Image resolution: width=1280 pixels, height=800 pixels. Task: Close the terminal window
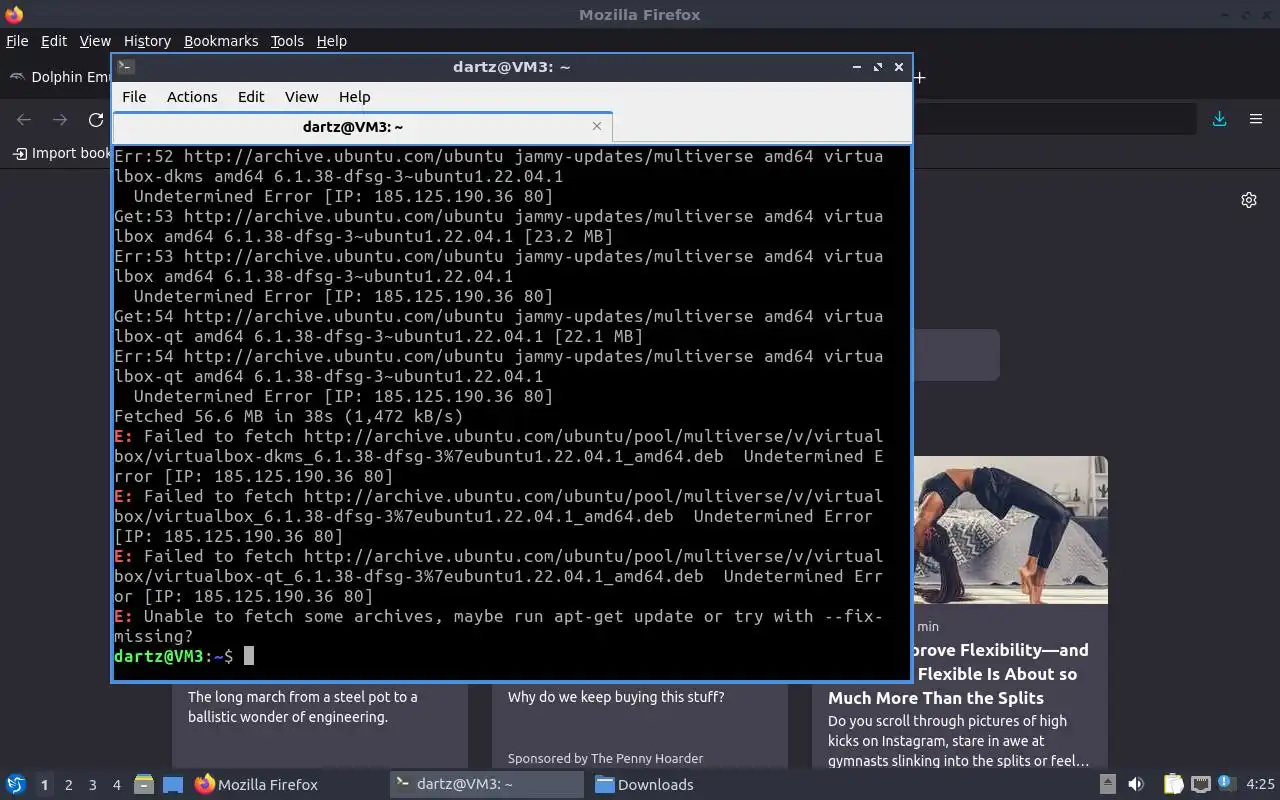point(899,67)
